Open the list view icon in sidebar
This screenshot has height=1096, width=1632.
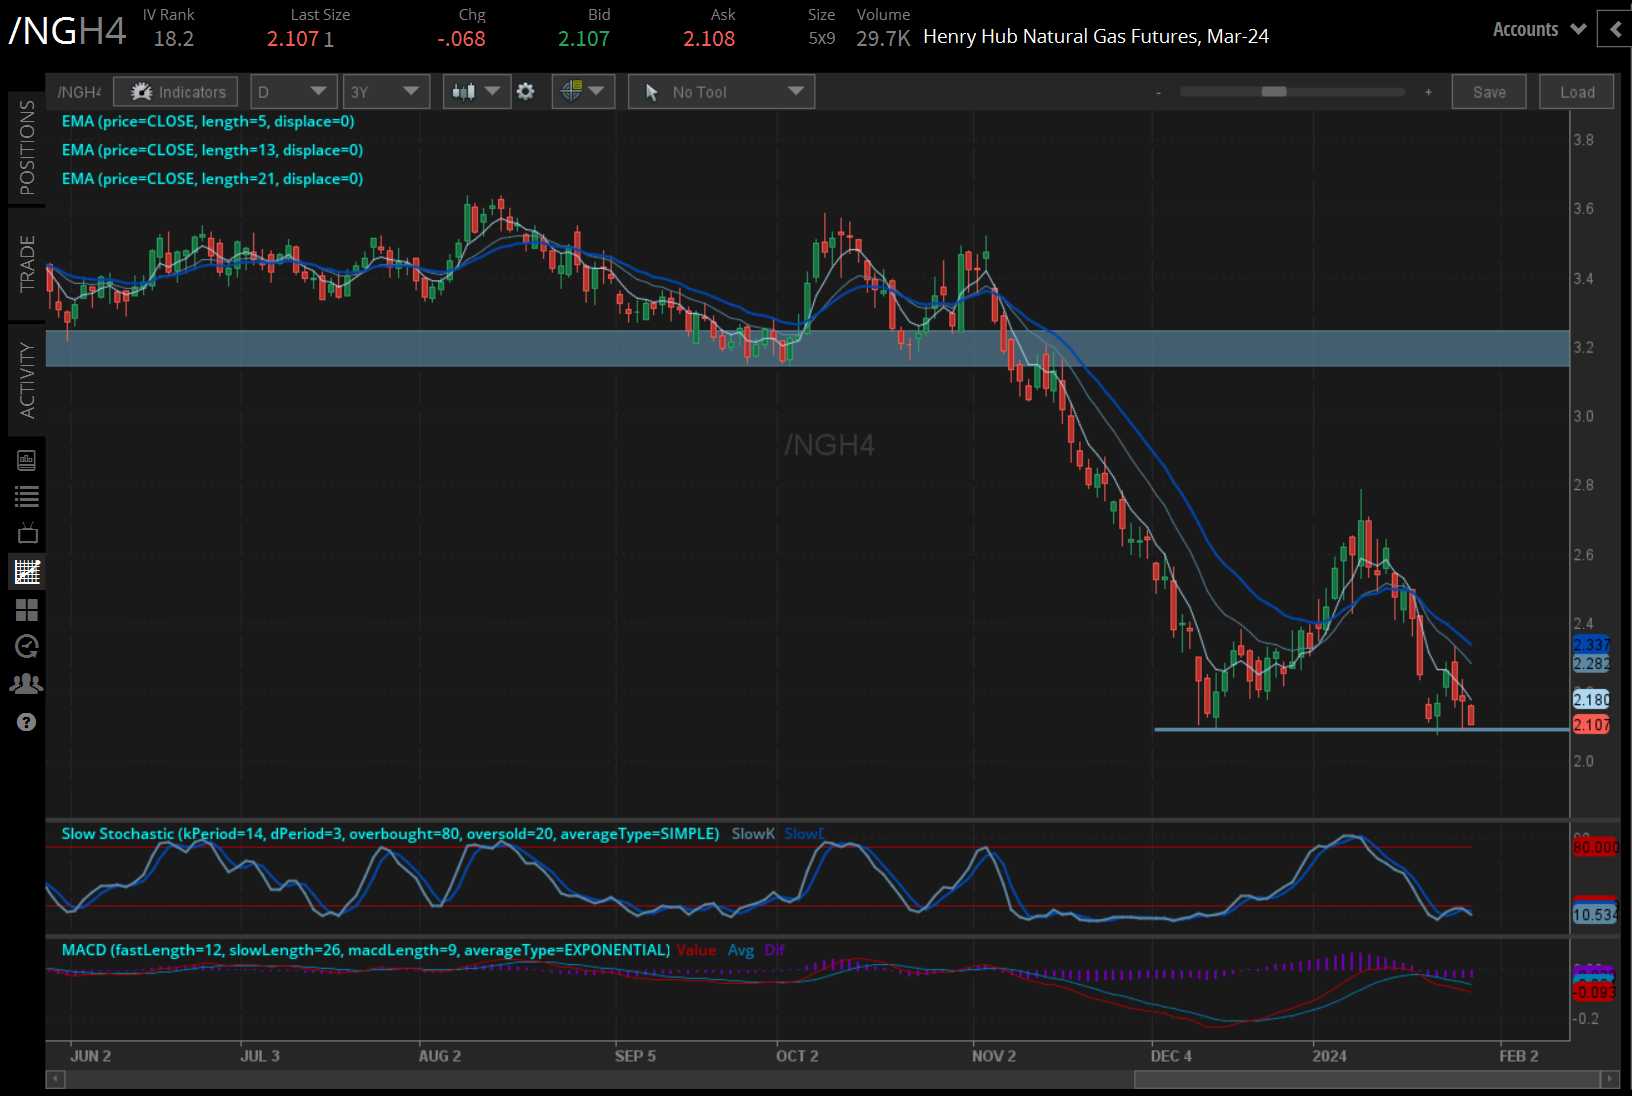coord(27,496)
